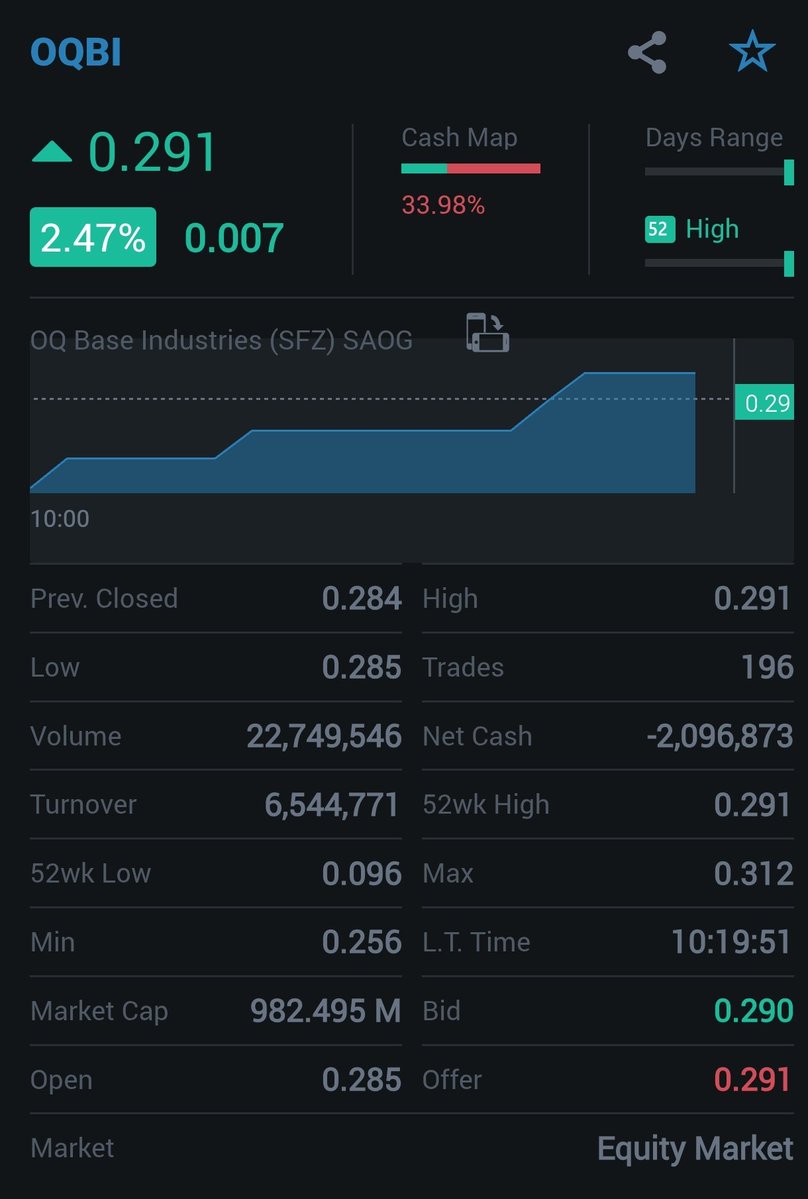The image size is (808, 1199).
Task: Tap the green up-arrow price indicator
Action: coord(52,152)
